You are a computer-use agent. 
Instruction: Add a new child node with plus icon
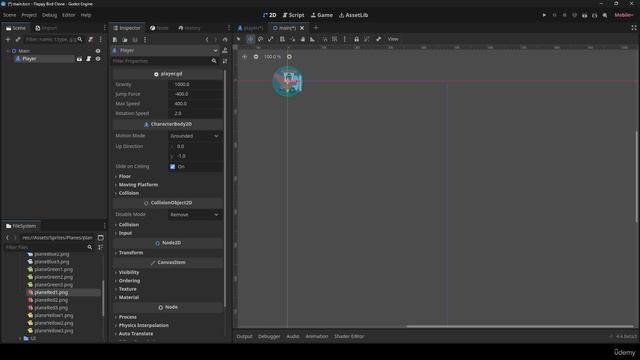click(x=8, y=40)
